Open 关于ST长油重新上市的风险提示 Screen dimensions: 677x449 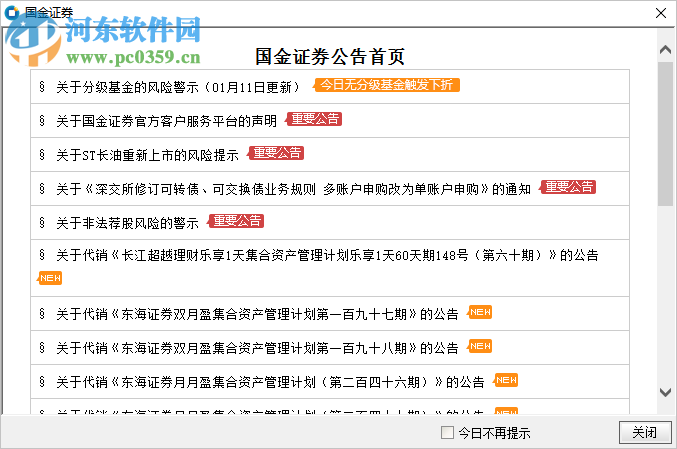(x=147, y=155)
